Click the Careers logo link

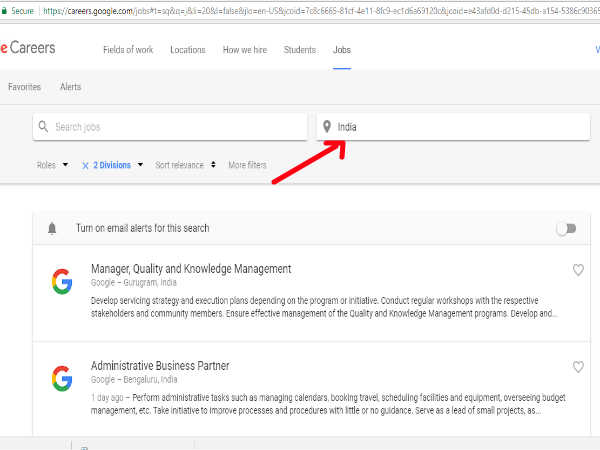(x=28, y=48)
